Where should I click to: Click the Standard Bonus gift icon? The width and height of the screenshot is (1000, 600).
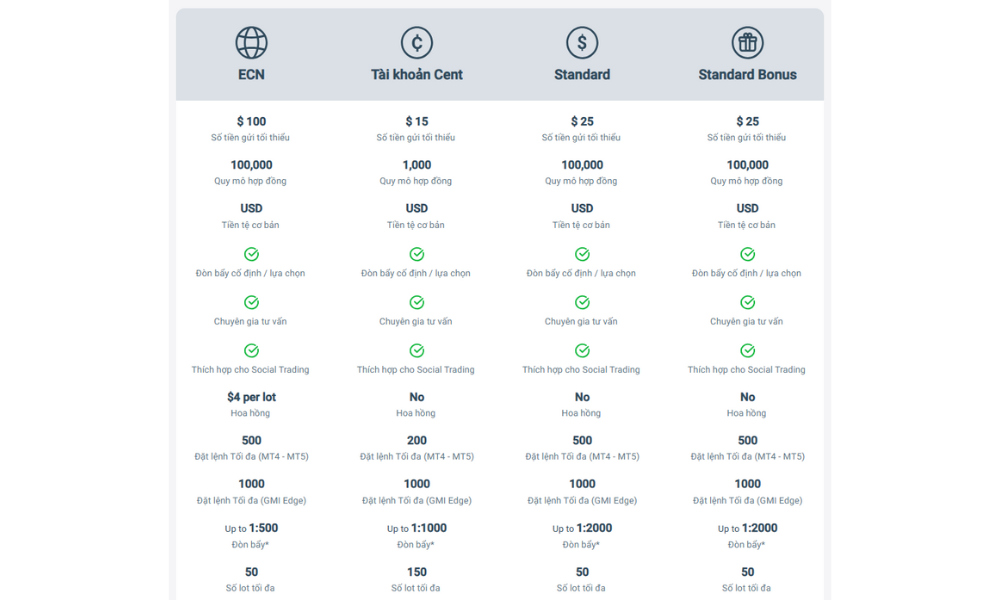747,43
